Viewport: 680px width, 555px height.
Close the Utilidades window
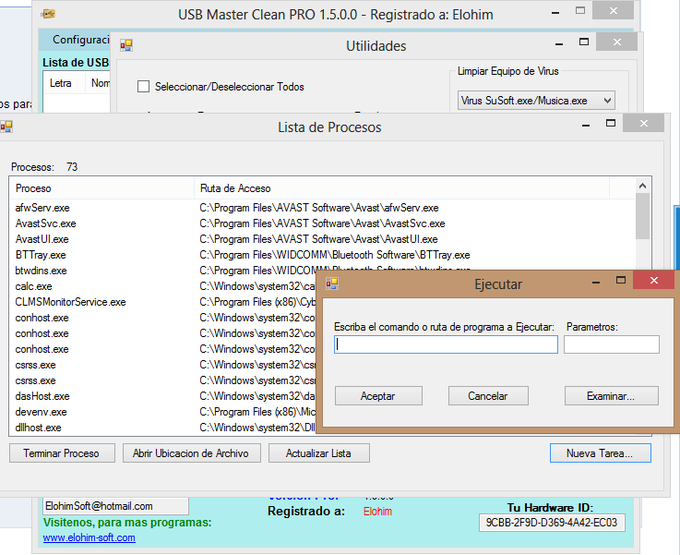(617, 42)
